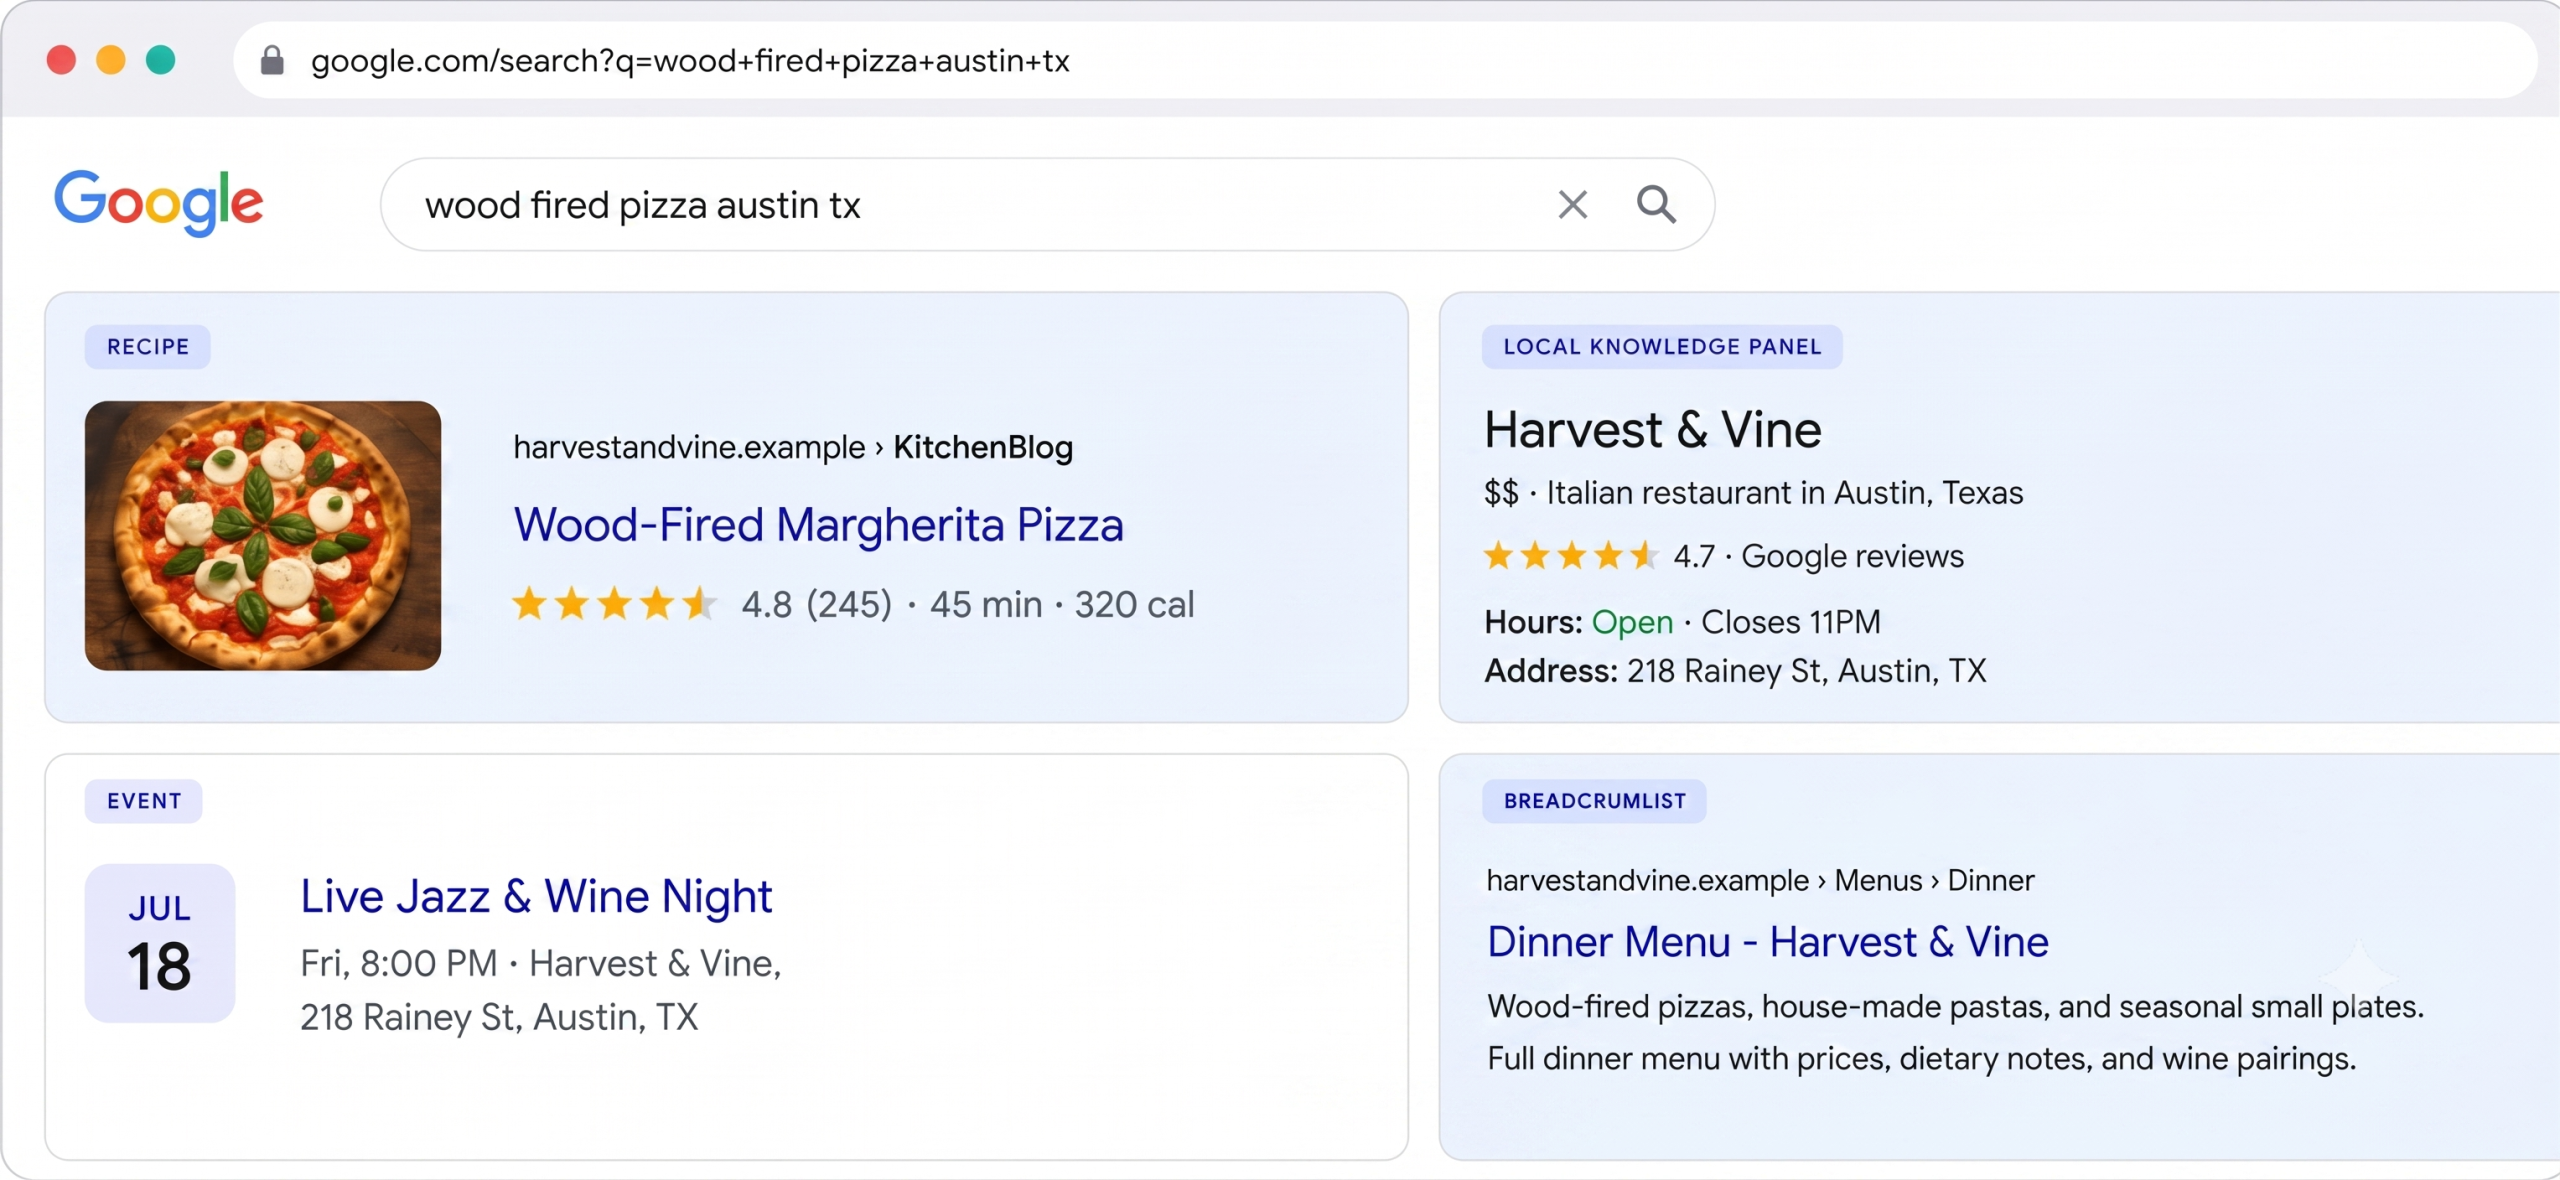Click the LOCAL KNOWLEDGE PANEL badge
Image resolution: width=2560 pixels, height=1180 pixels.
1662,347
